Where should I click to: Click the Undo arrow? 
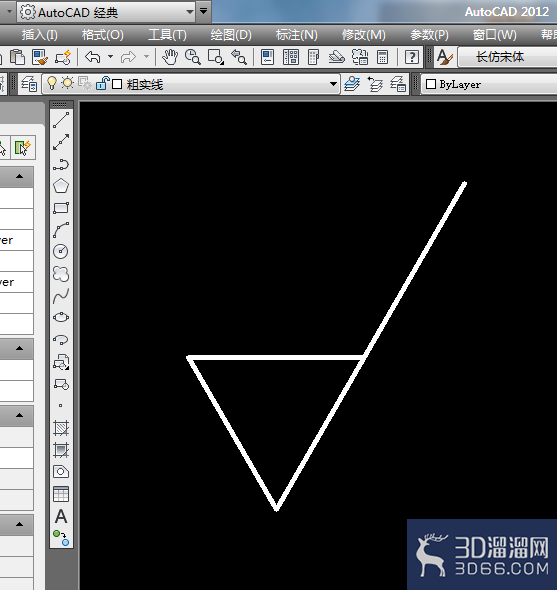pyautogui.click(x=93, y=57)
